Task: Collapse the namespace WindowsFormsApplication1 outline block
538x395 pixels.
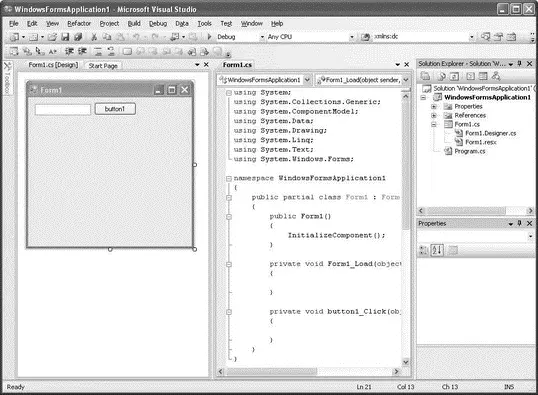Action: tap(229, 178)
